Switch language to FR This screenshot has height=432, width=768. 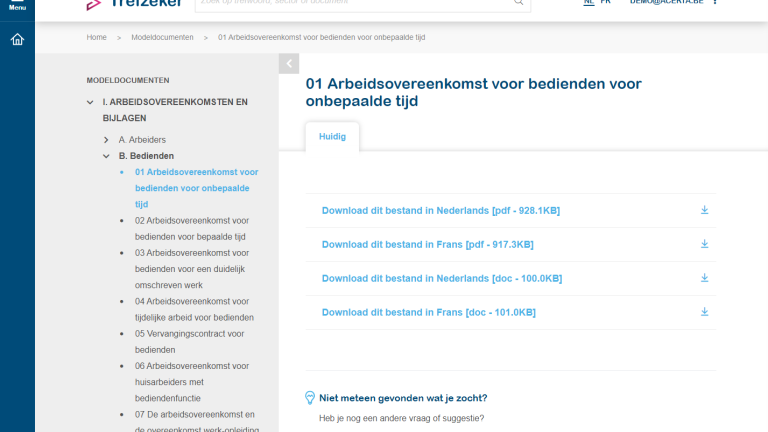click(605, 2)
